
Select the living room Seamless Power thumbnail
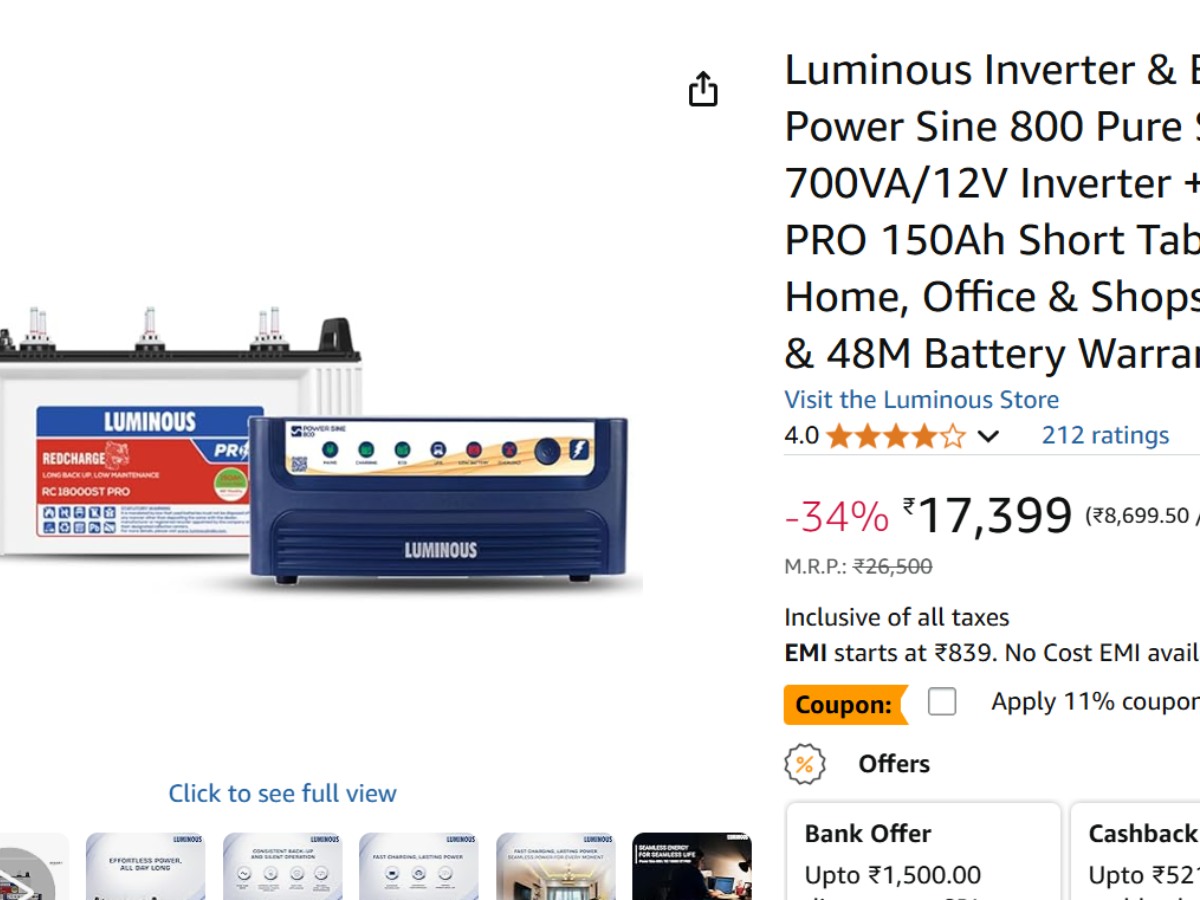coord(555,866)
